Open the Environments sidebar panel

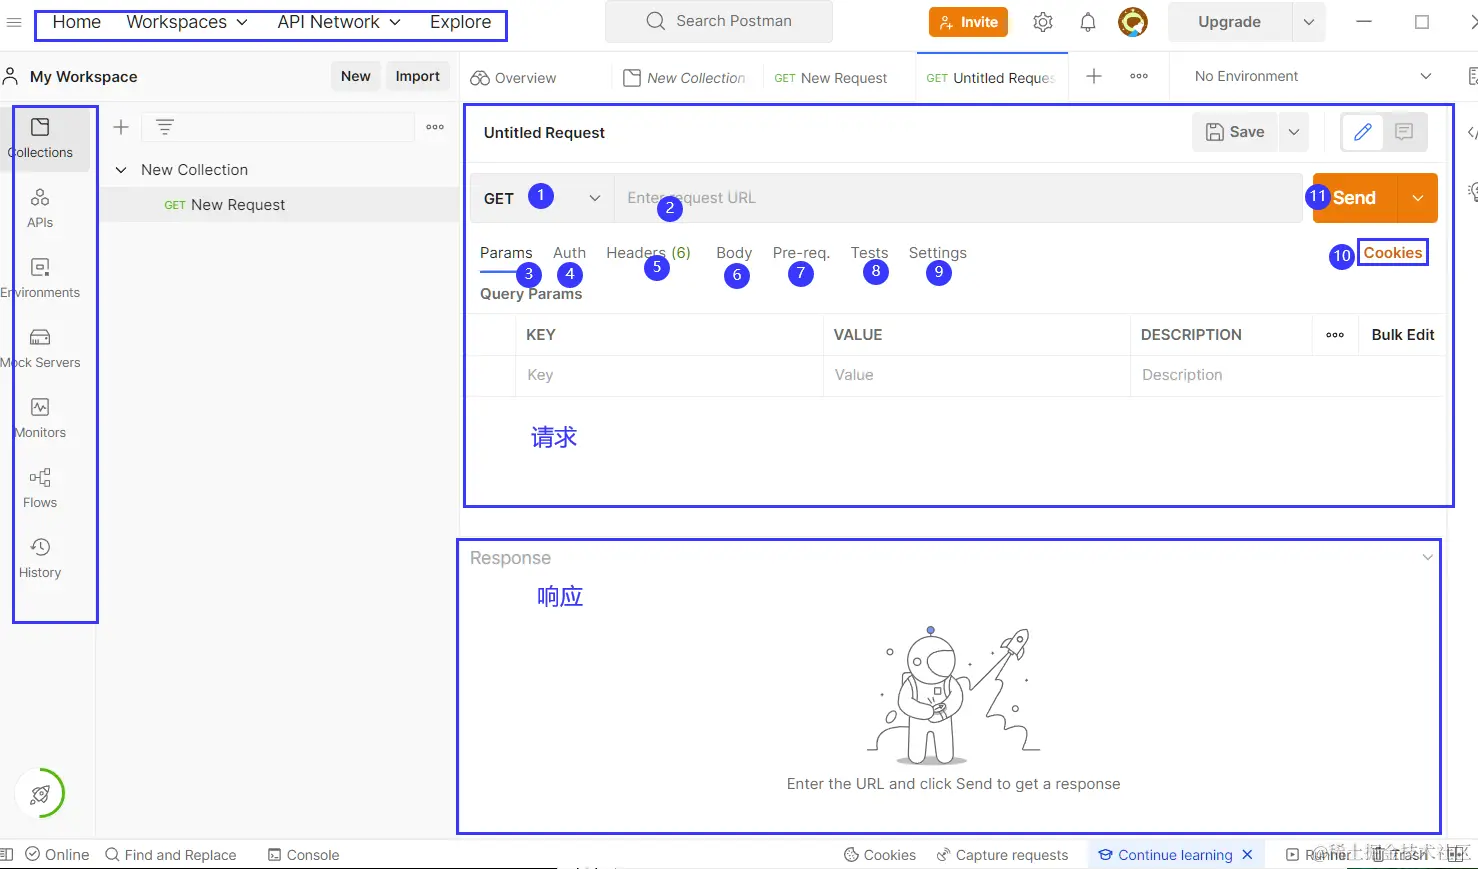40,279
